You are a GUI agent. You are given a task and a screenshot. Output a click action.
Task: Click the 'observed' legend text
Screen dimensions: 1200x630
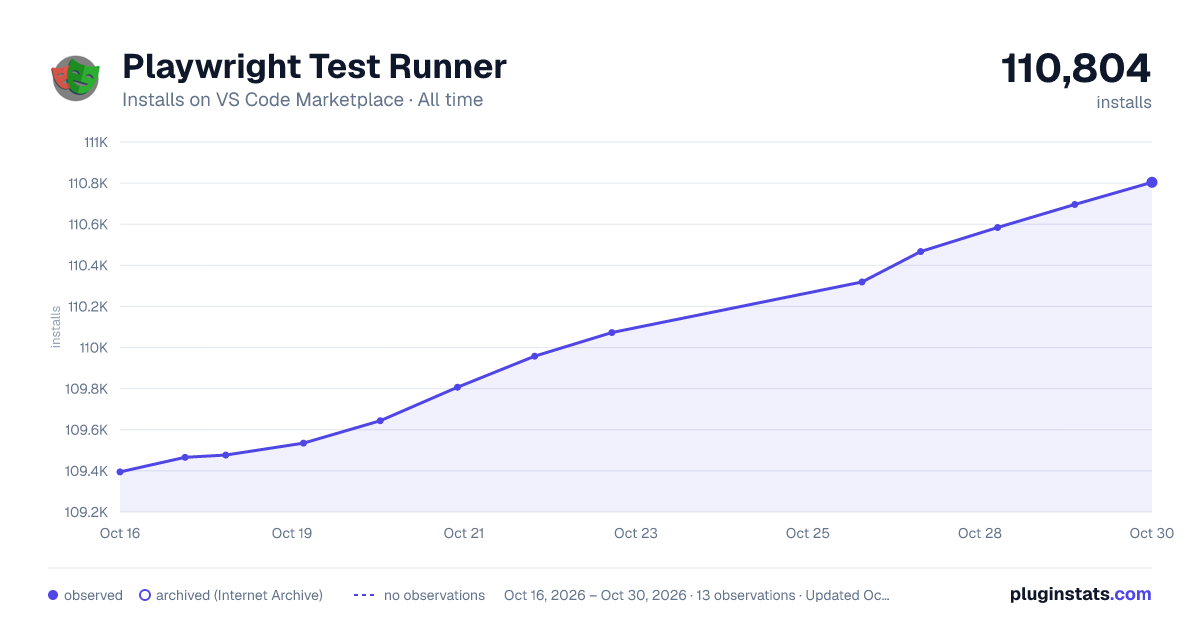(93, 595)
